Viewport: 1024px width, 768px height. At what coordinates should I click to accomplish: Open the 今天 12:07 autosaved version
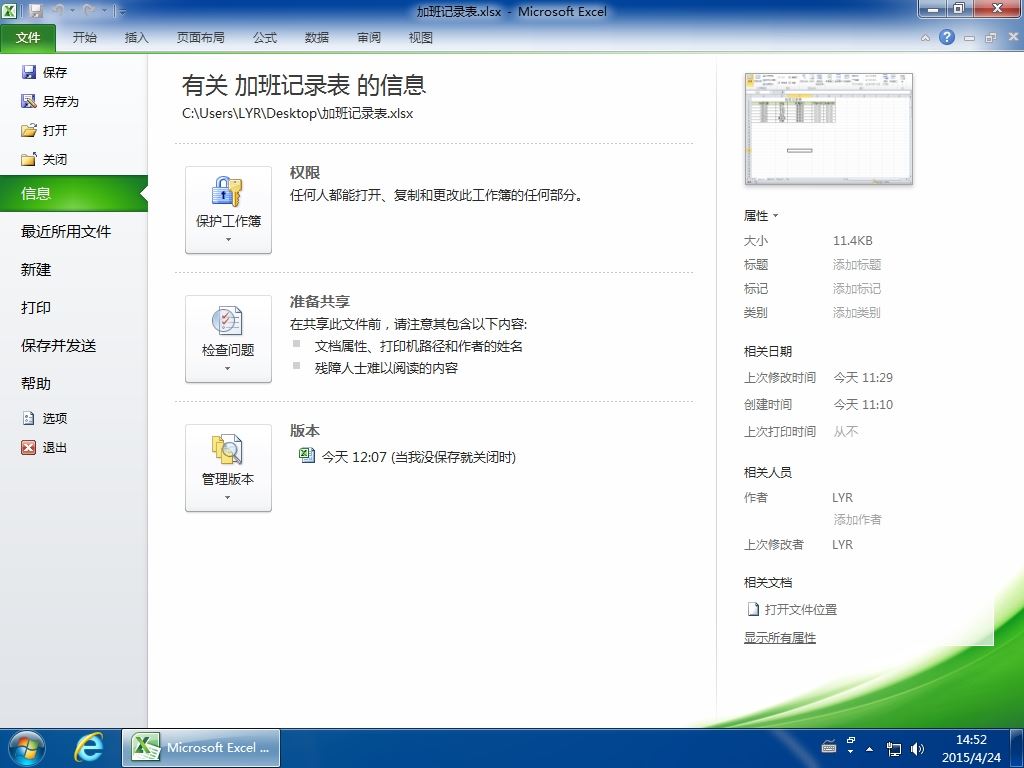419,456
